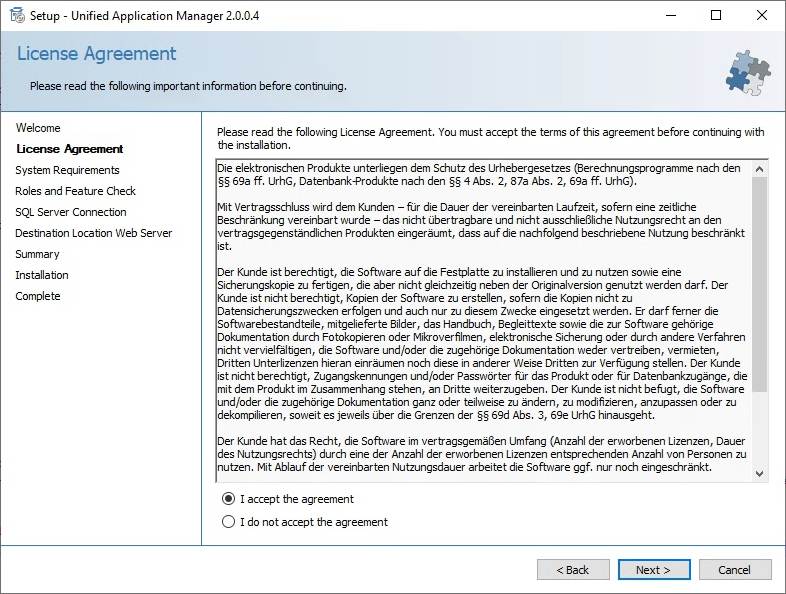The height and width of the screenshot is (594, 786).
Task: Click Installation step in sidebar
Action: point(42,275)
